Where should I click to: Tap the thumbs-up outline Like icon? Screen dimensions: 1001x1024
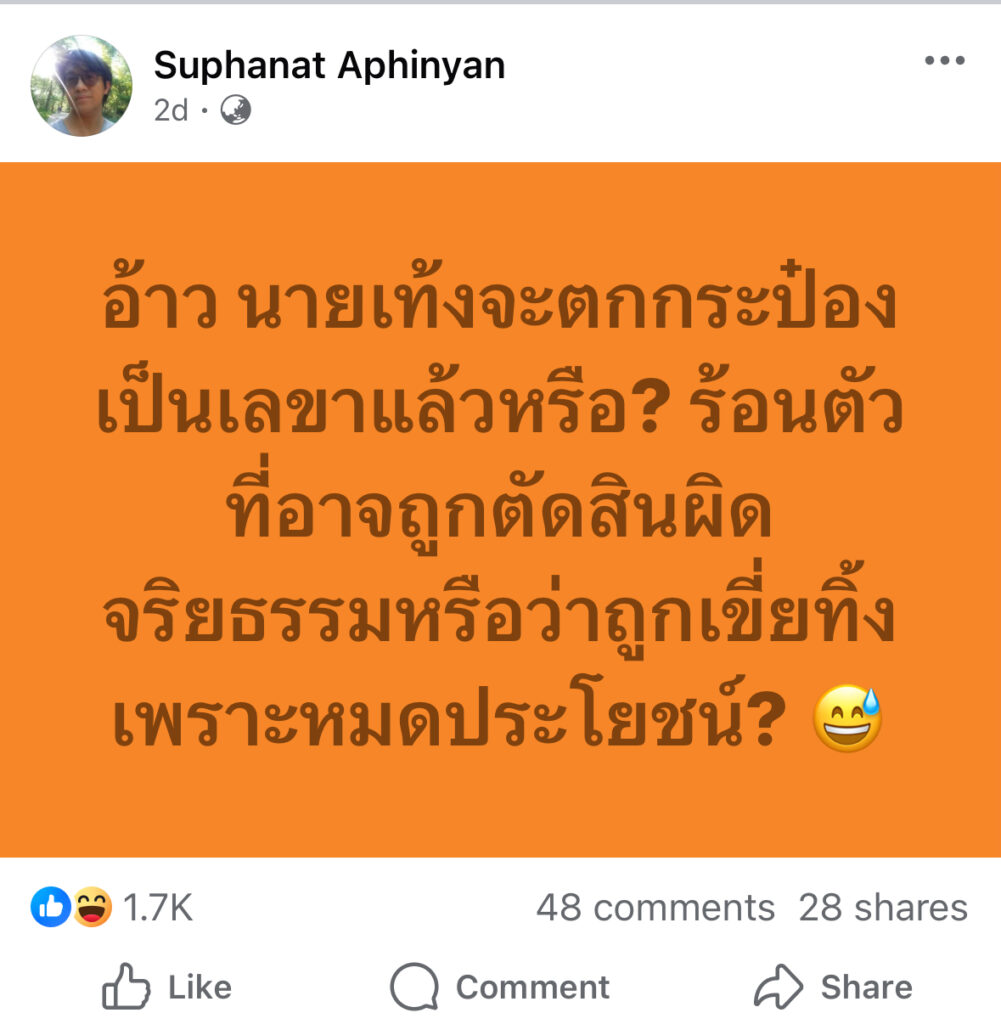coord(126,986)
